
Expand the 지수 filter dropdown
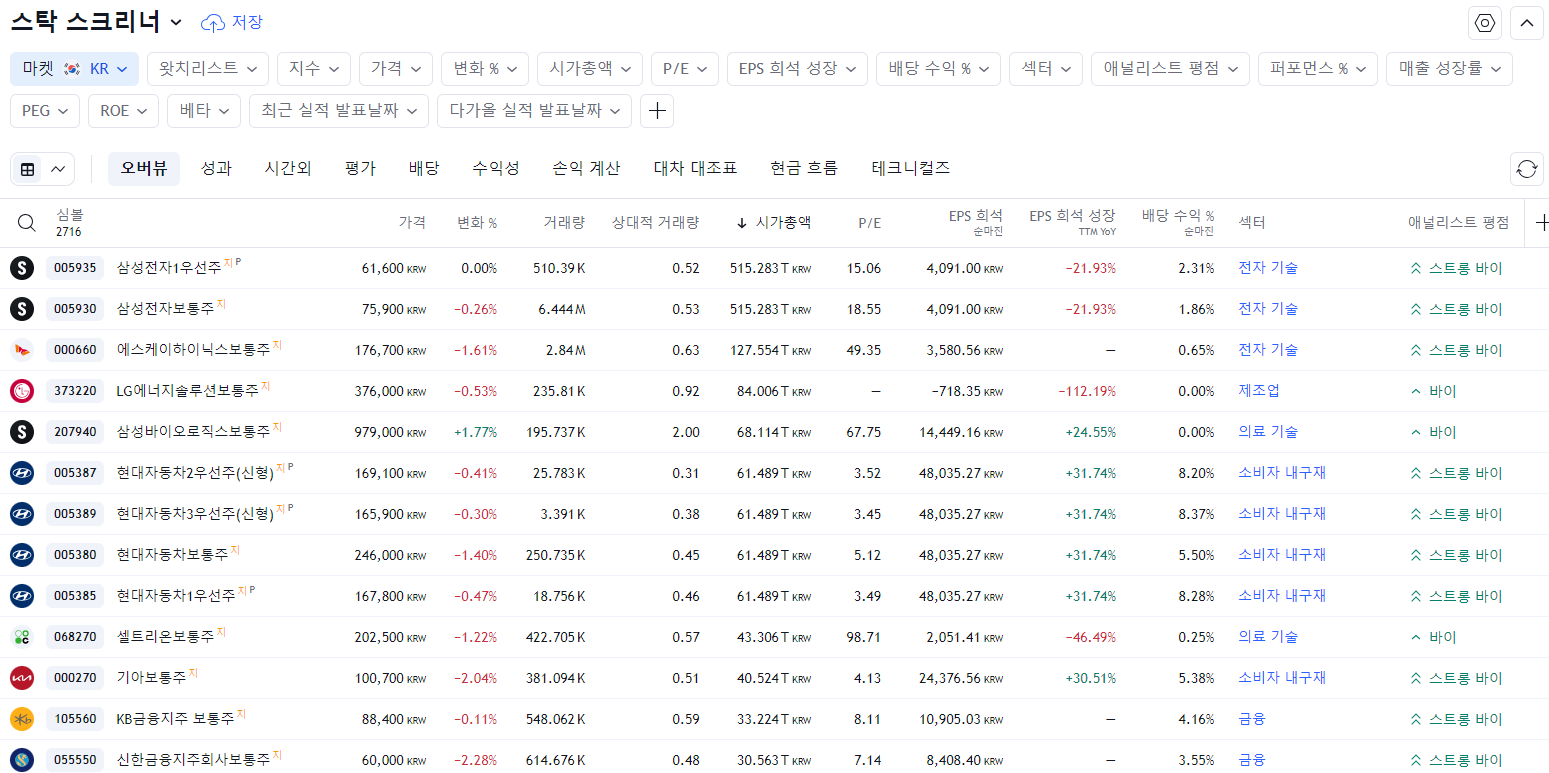coord(314,69)
